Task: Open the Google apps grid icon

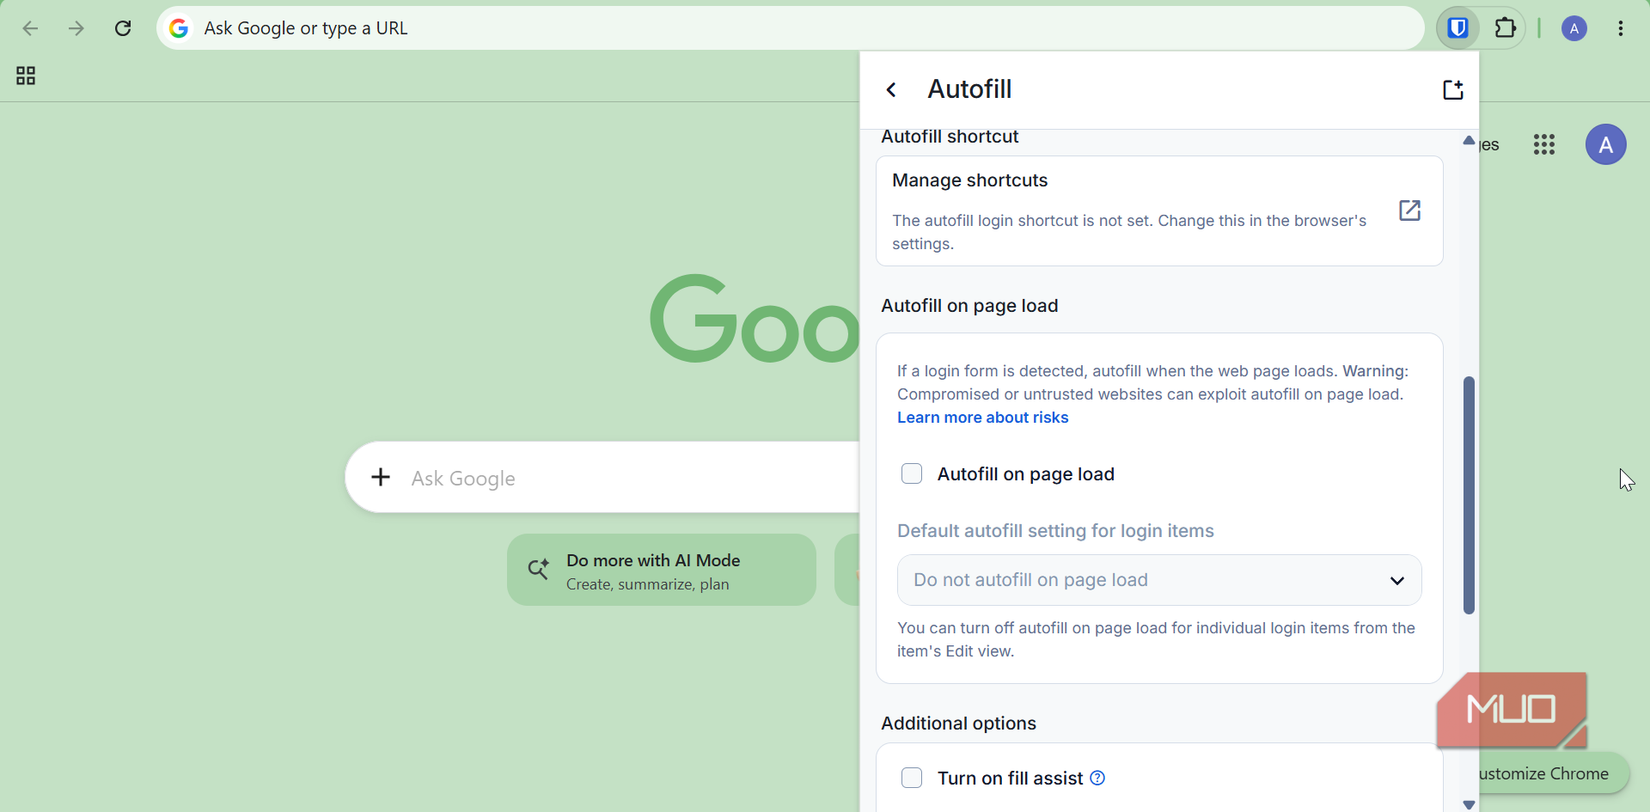Action: coord(1544,145)
